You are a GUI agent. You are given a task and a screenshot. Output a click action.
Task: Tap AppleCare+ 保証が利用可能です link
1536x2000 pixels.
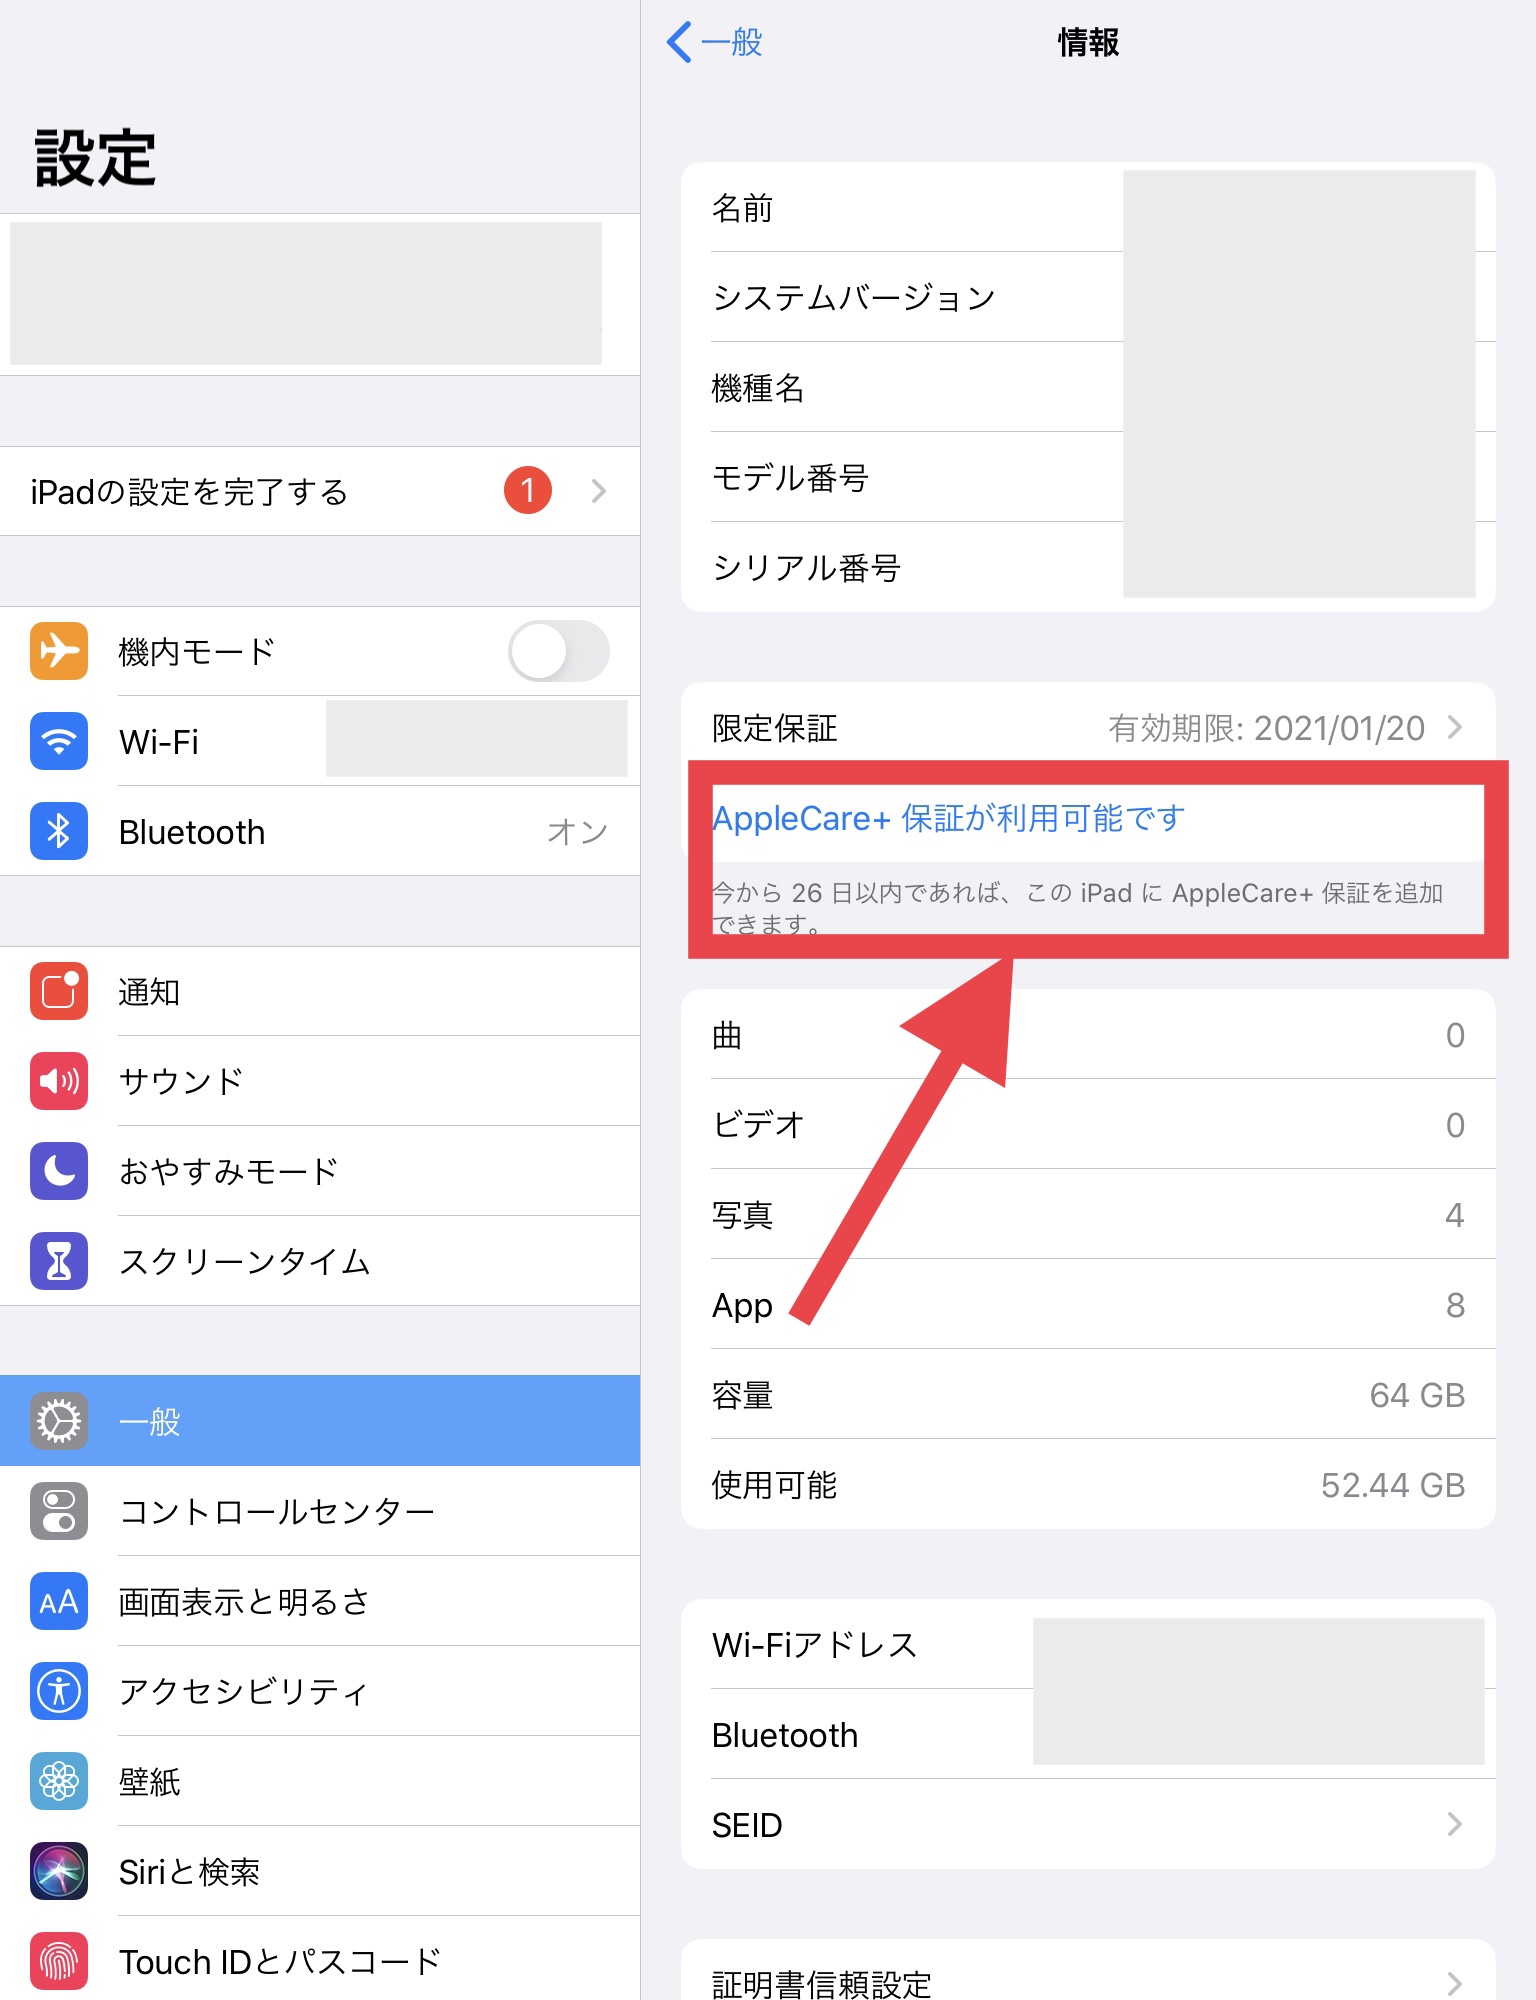pyautogui.click(x=948, y=818)
